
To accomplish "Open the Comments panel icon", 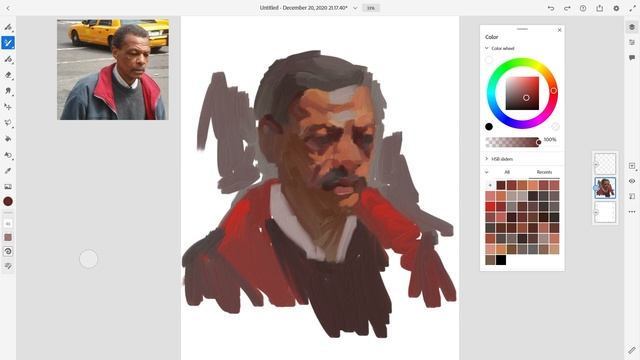I will 632,58.
